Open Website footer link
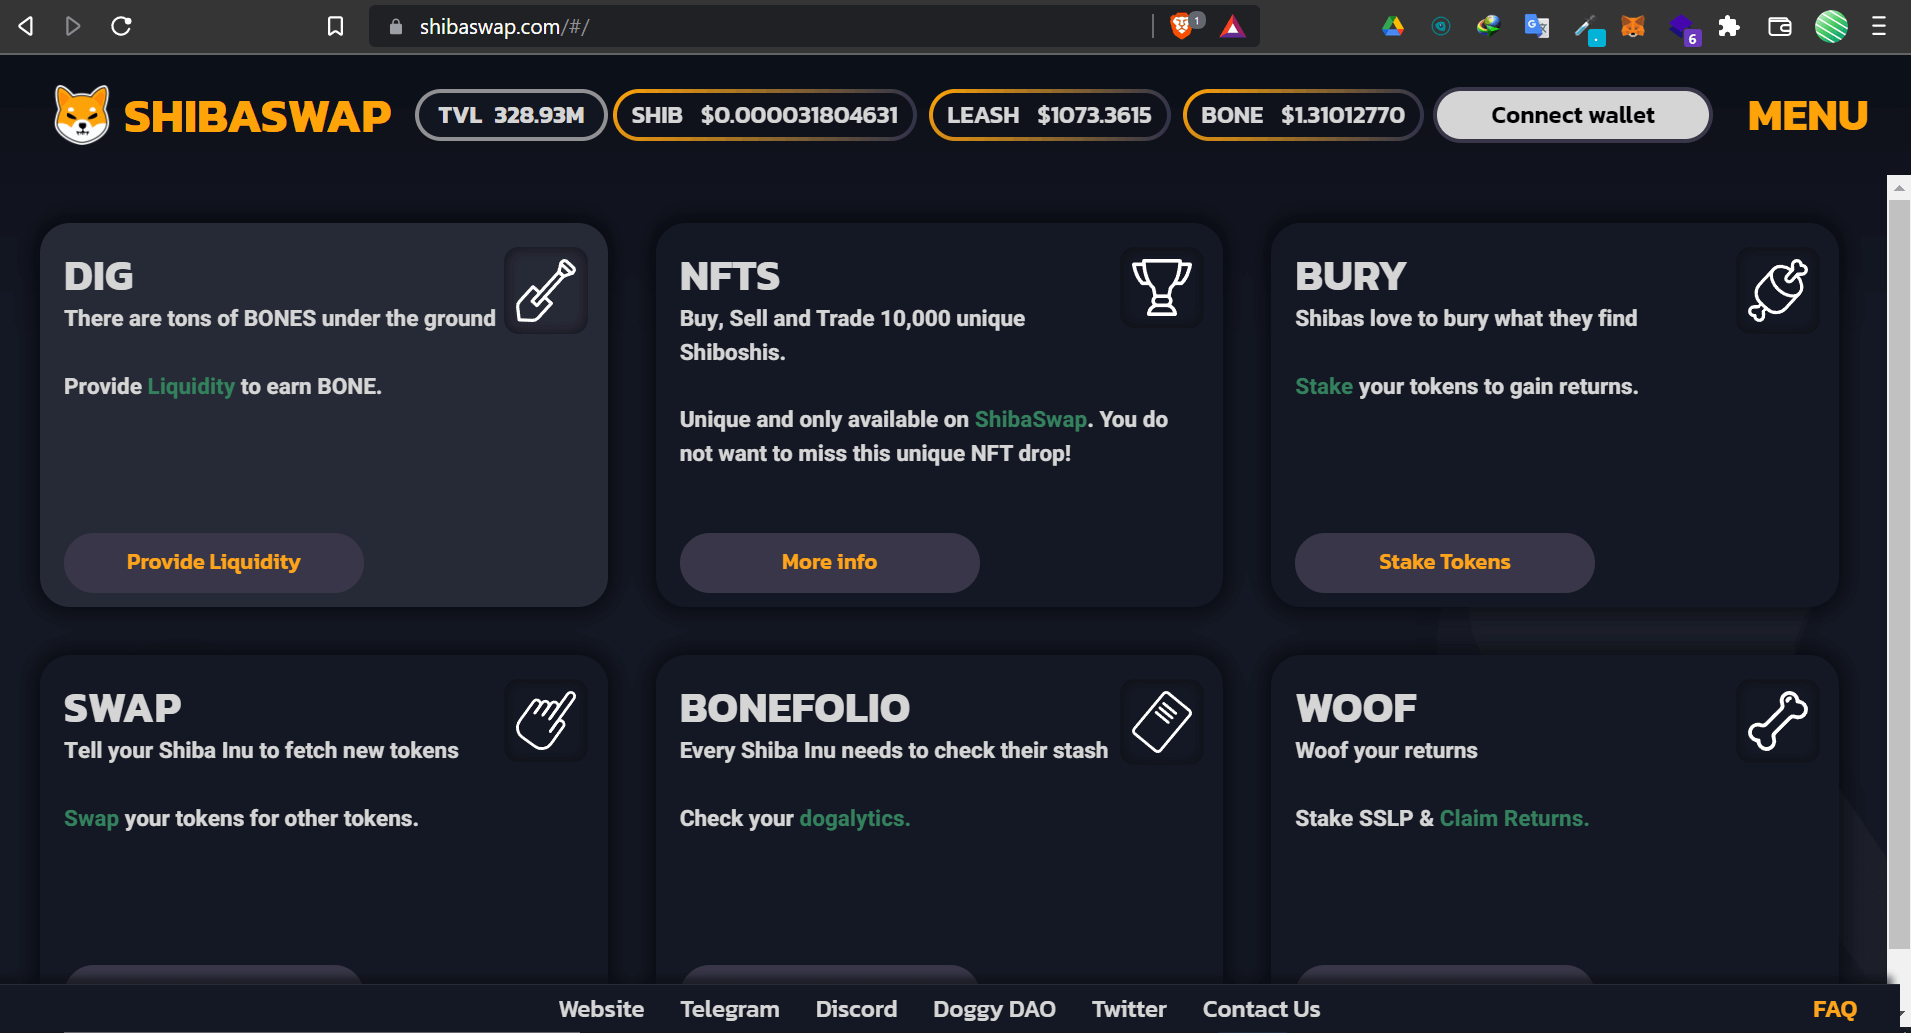This screenshot has width=1911, height=1033. [601, 1009]
